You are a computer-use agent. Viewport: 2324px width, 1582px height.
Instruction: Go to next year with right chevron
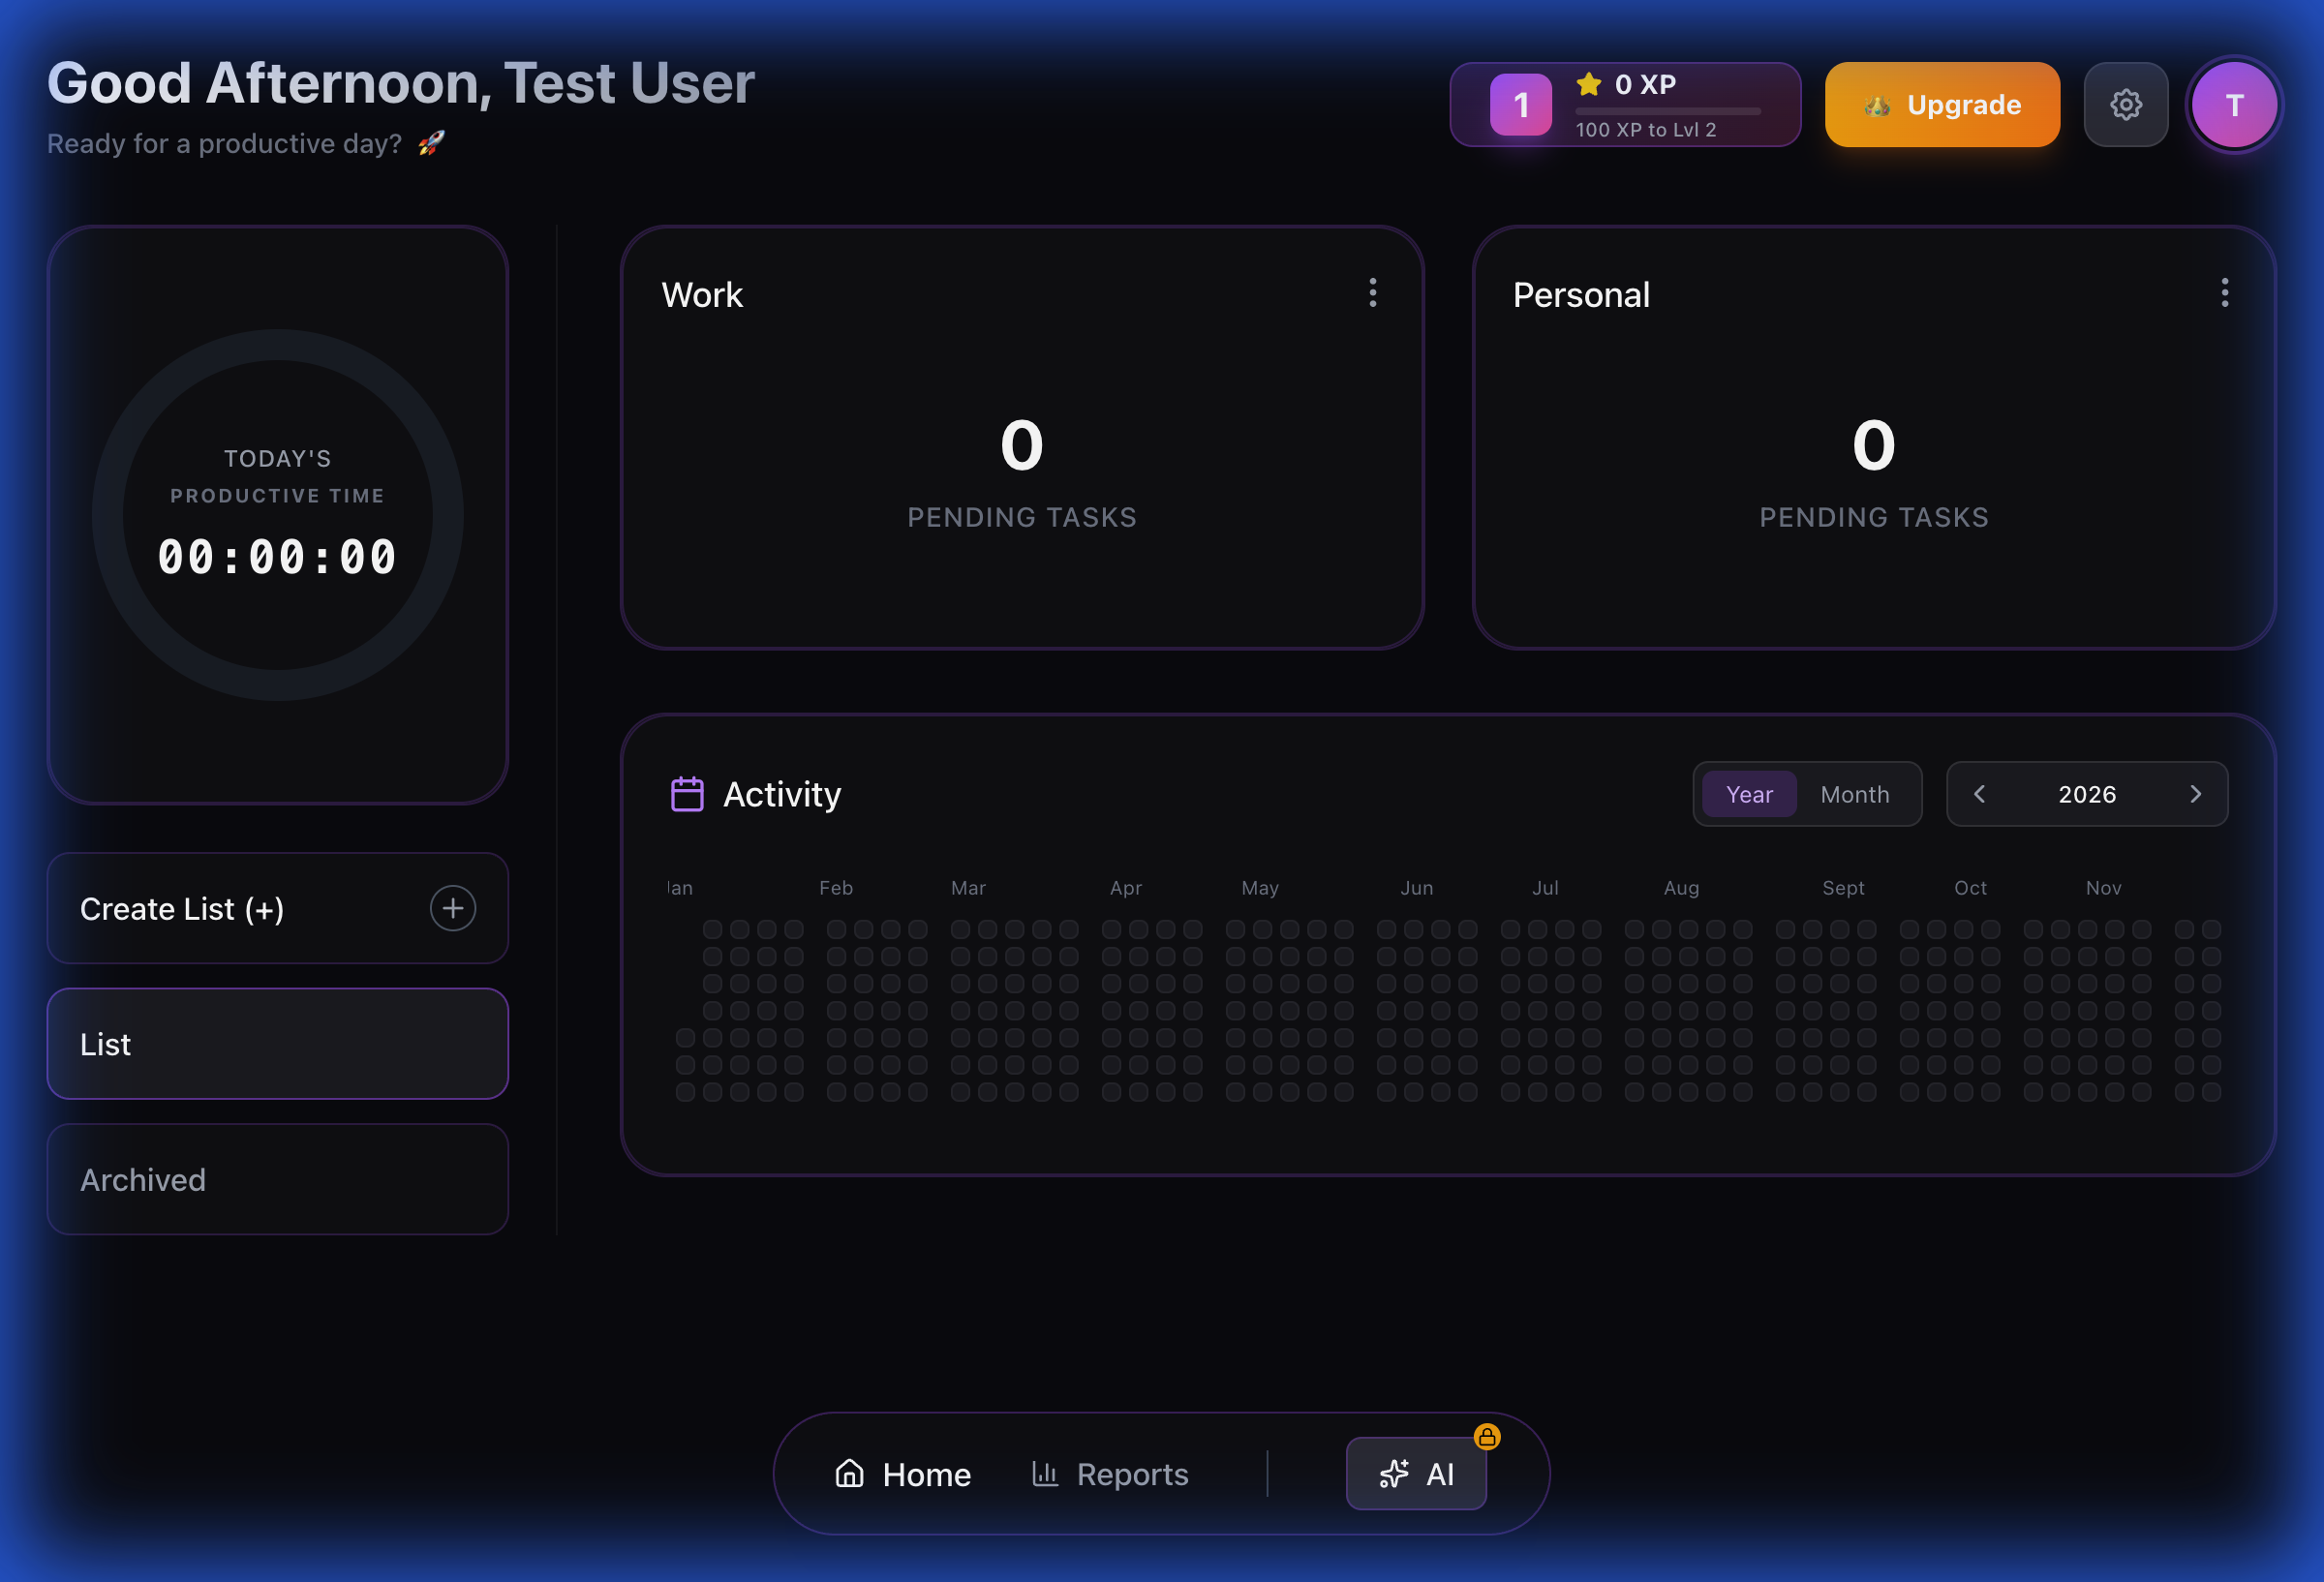[x=2195, y=794]
